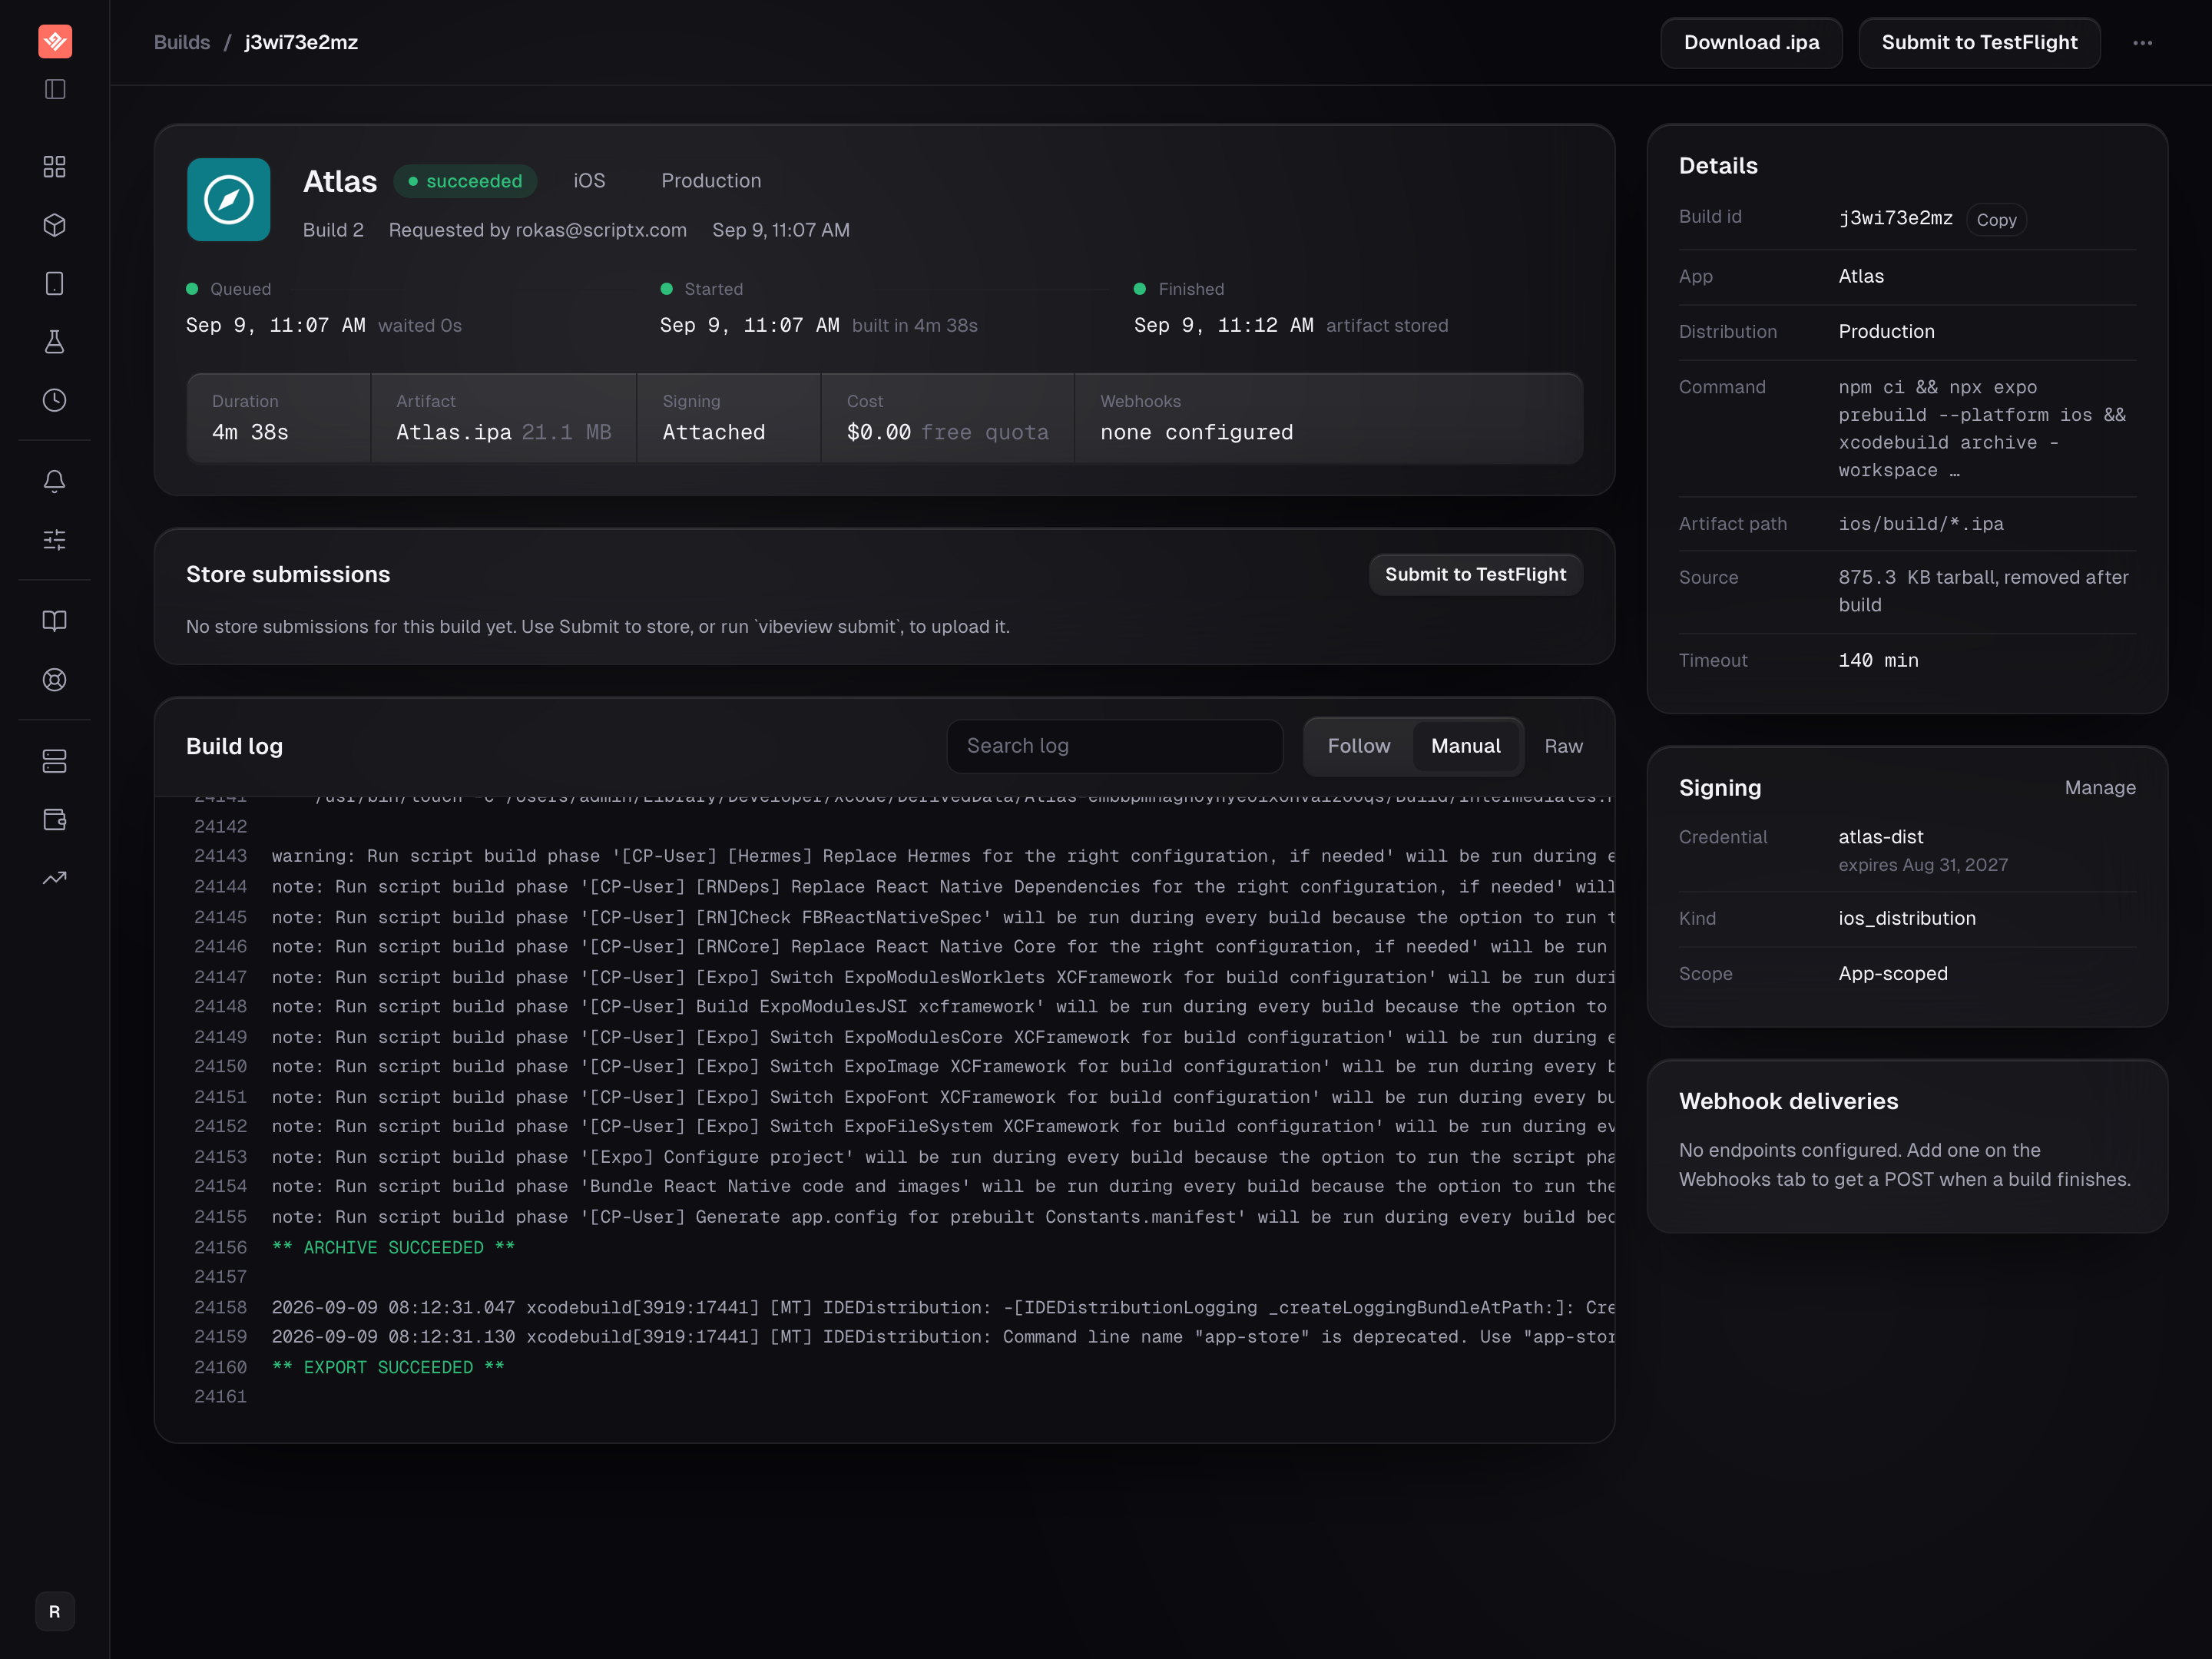Screen dimensions: 2212x1659
Task: Go back to Builds breadcrumb
Action: [x=182, y=42]
